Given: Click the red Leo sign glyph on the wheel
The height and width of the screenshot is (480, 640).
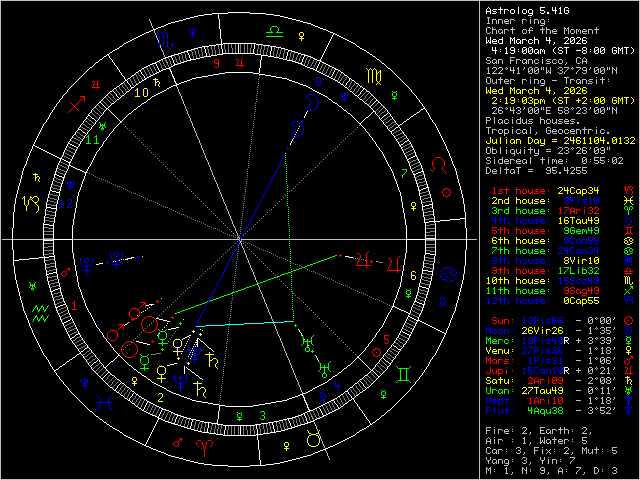Looking at the screenshot, I should pos(437,163).
